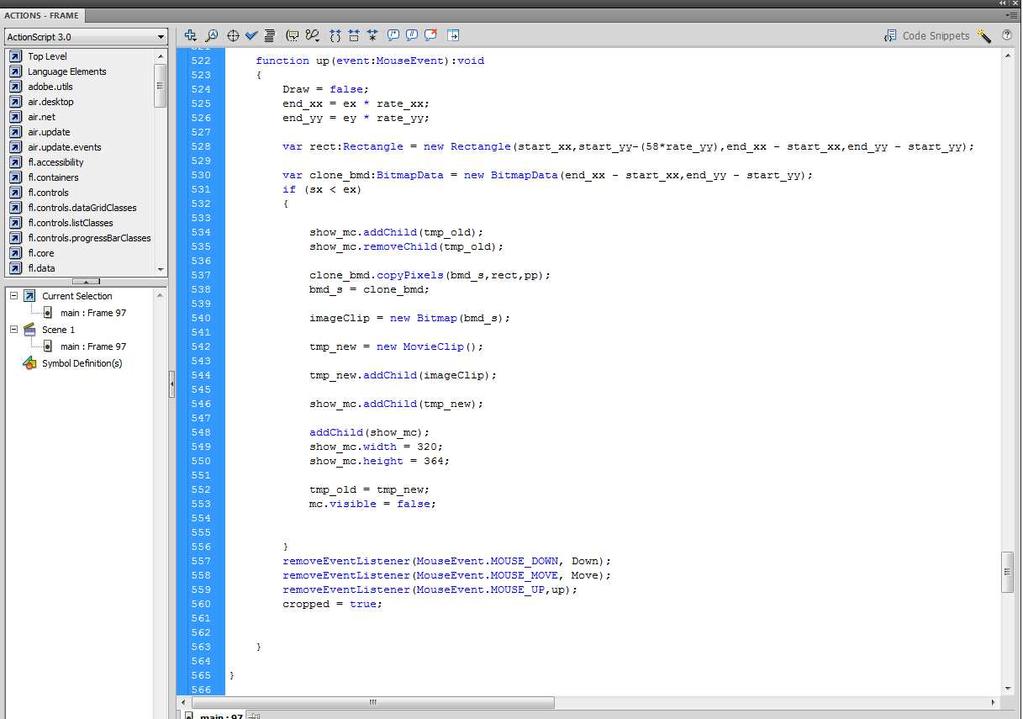
Task: Open the air.update package
Action: tap(48, 132)
